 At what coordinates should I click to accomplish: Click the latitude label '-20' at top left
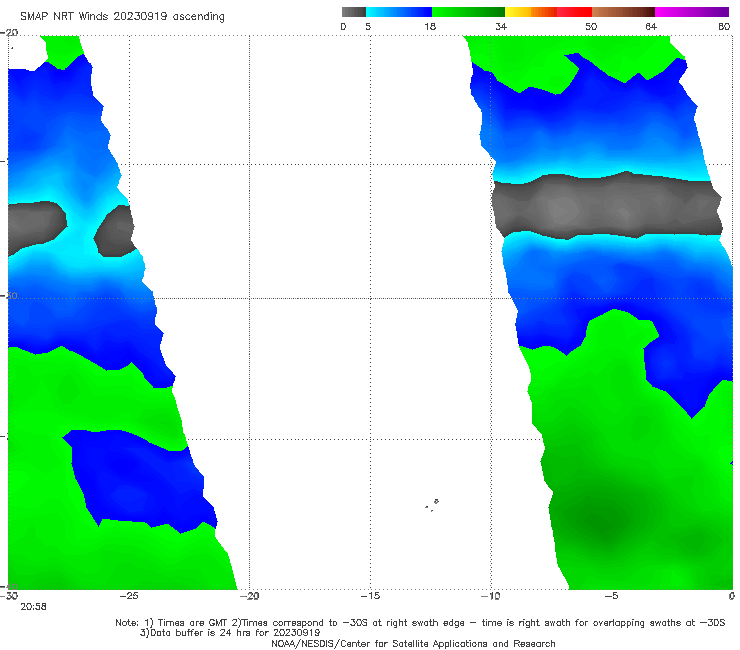(9, 32)
